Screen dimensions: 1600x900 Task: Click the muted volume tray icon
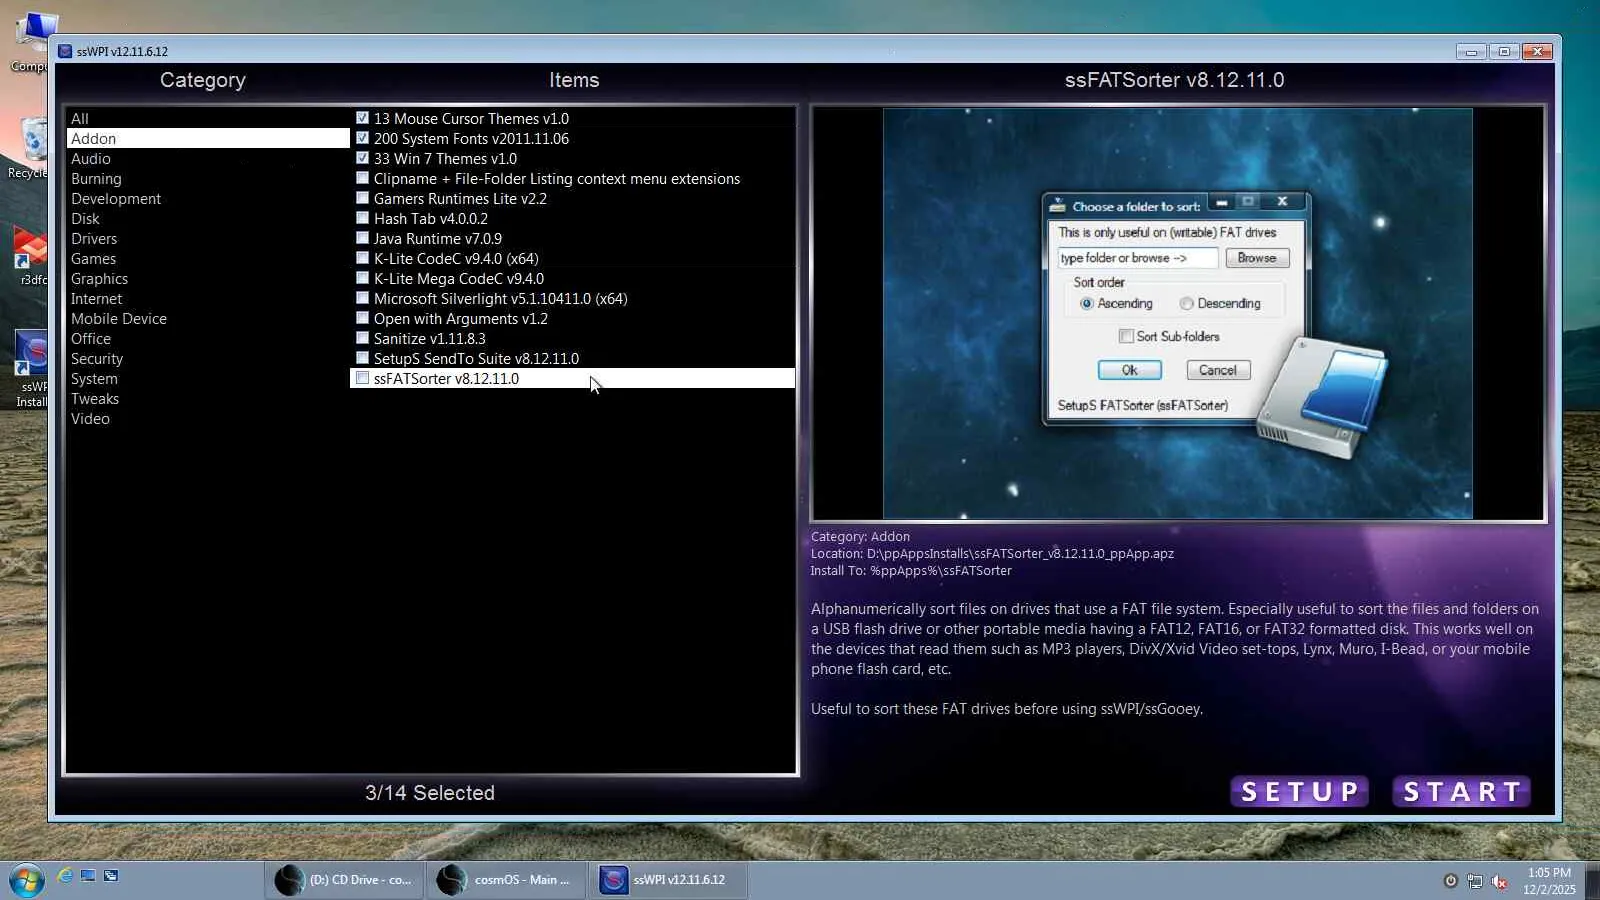(x=1499, y=881)
